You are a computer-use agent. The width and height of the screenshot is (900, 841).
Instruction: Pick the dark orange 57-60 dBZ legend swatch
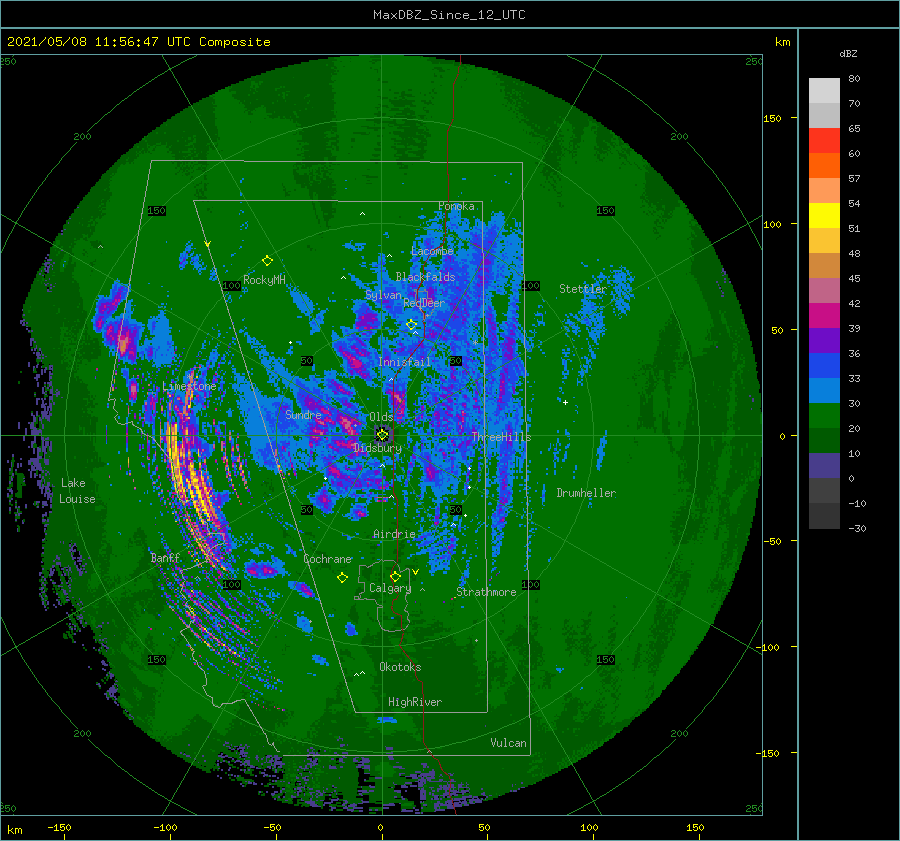pos(824,165)
